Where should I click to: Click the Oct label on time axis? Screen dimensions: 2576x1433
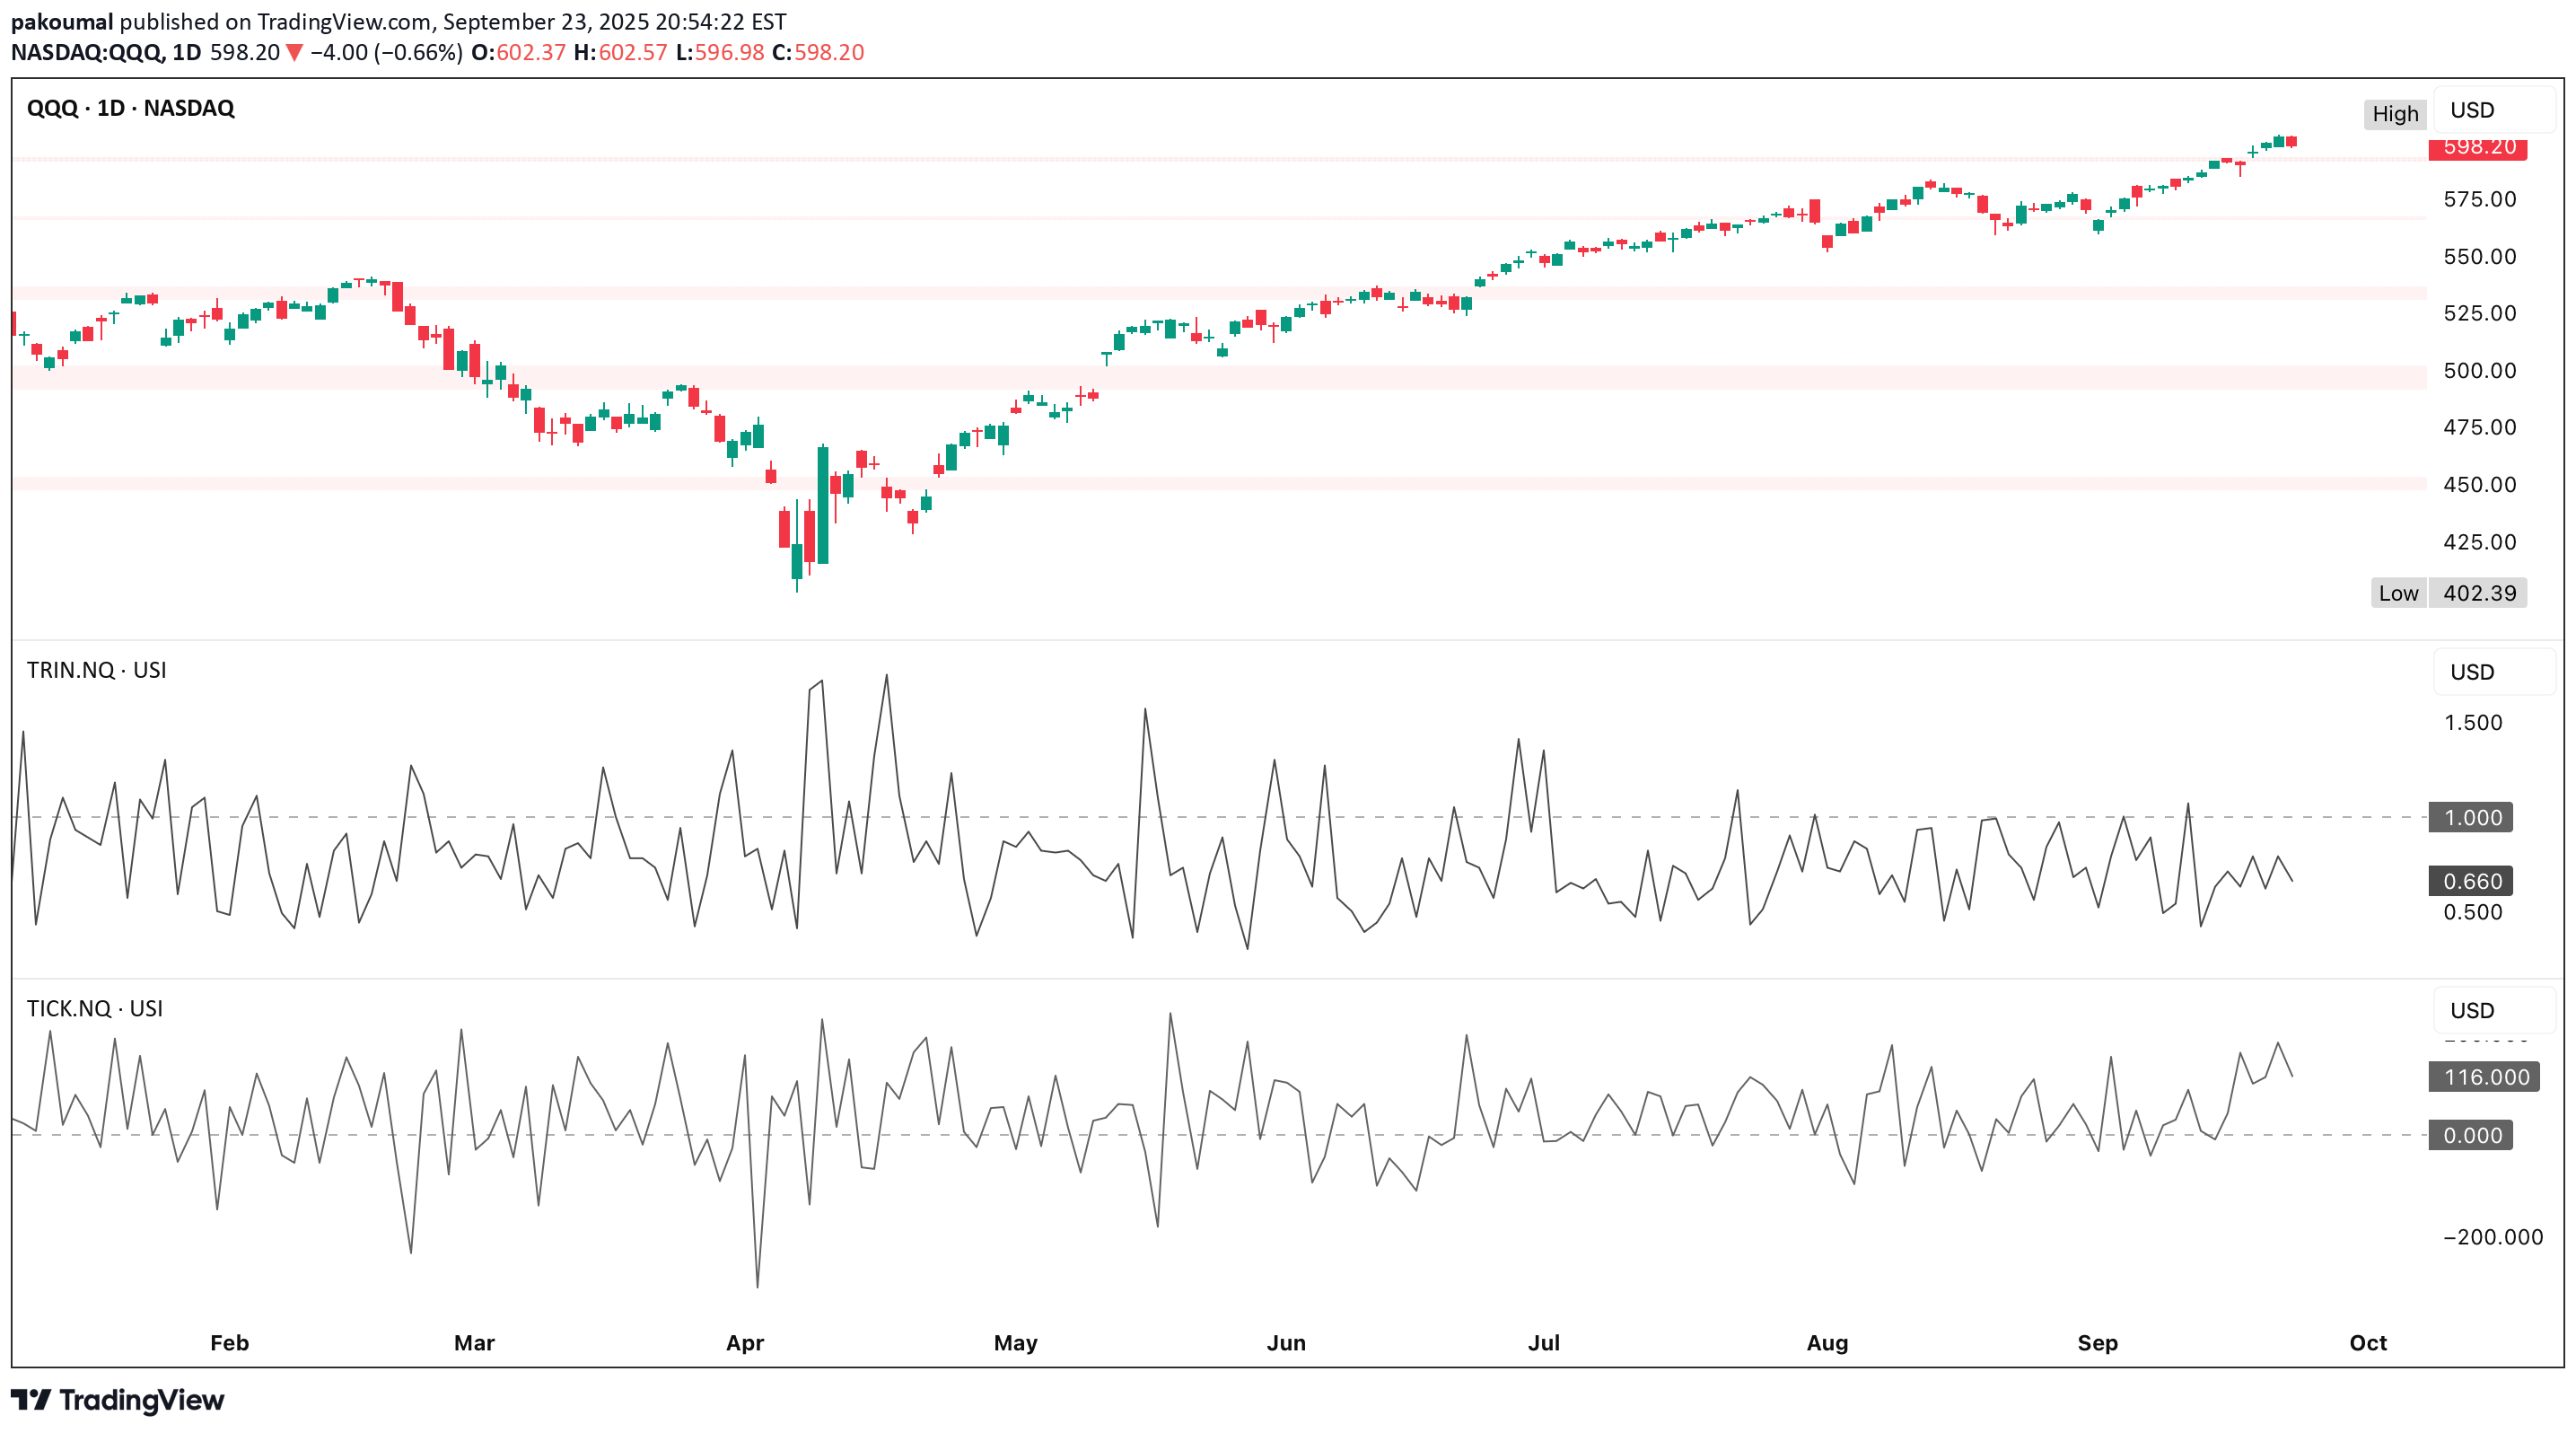[x=2368, y=1343]
